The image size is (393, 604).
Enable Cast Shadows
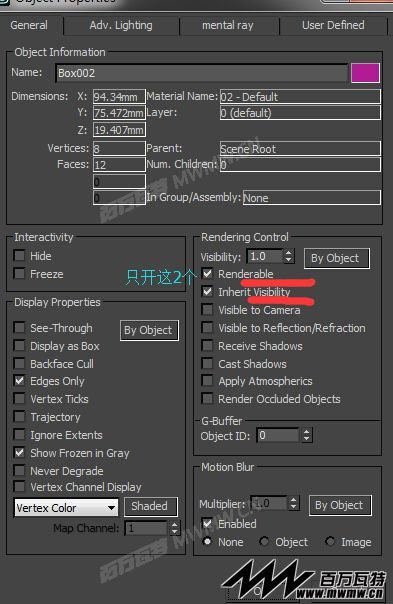pos(207,364)
